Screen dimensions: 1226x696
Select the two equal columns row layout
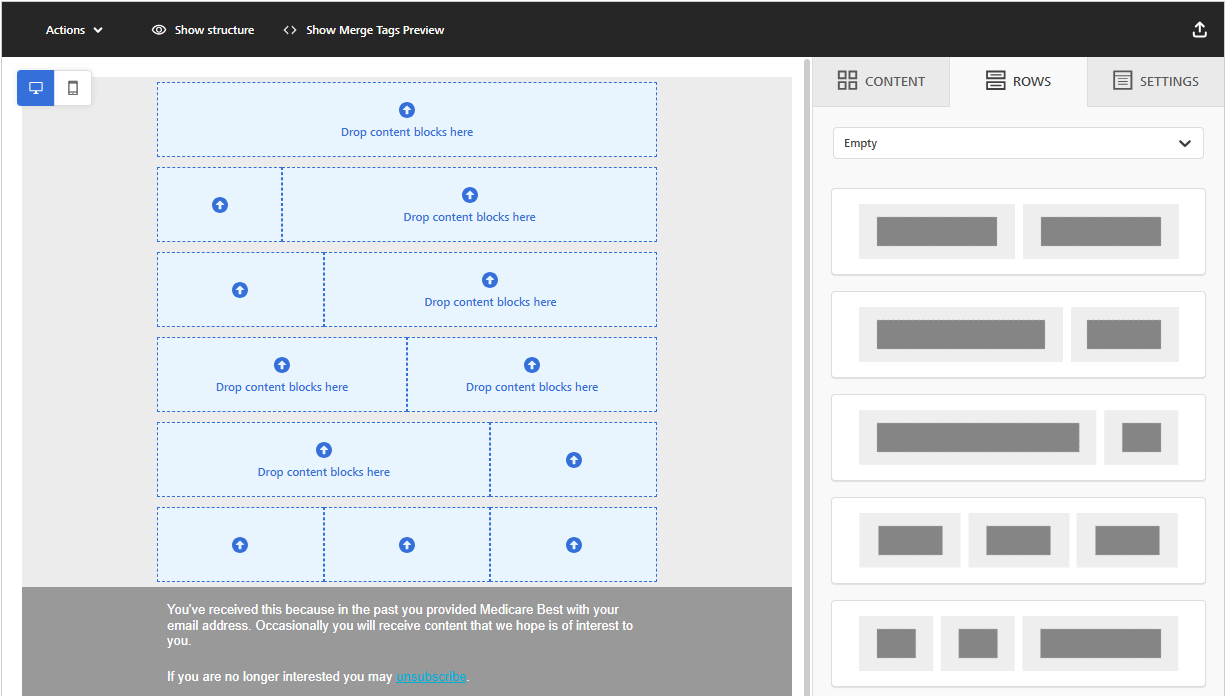[1017, 231]
